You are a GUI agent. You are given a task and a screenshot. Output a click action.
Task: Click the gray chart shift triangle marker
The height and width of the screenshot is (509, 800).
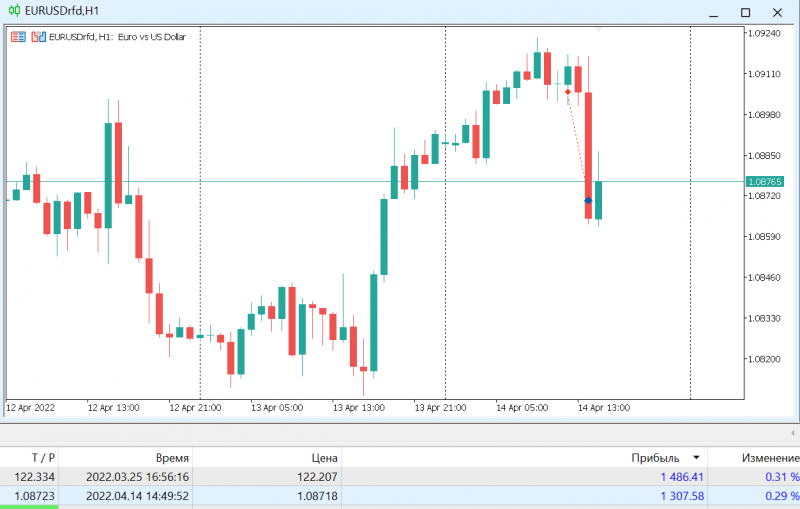pos(598,30)
